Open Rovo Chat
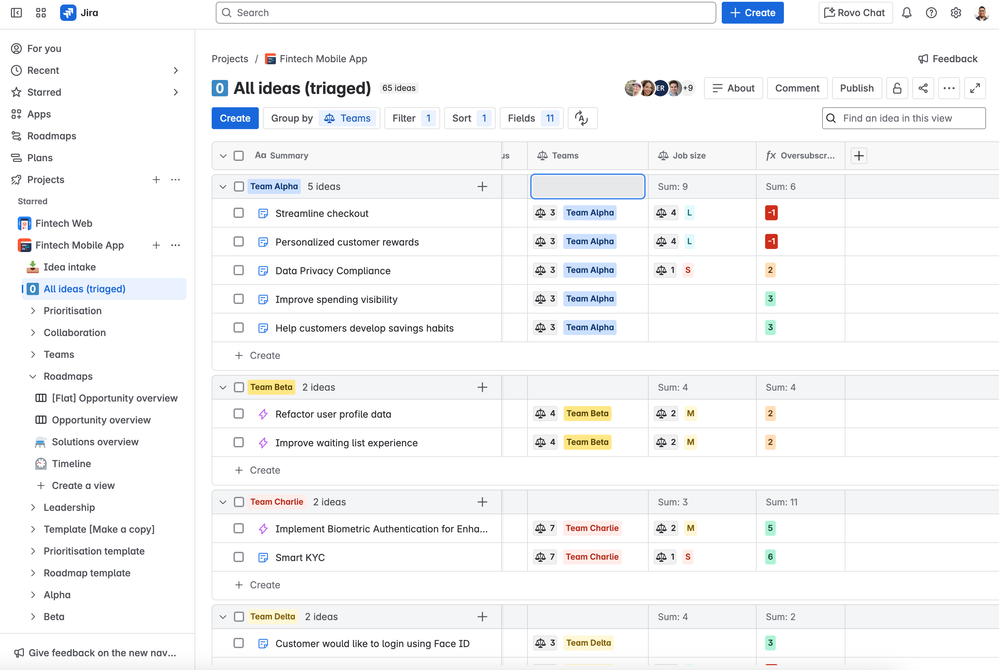 coord(856,13)
